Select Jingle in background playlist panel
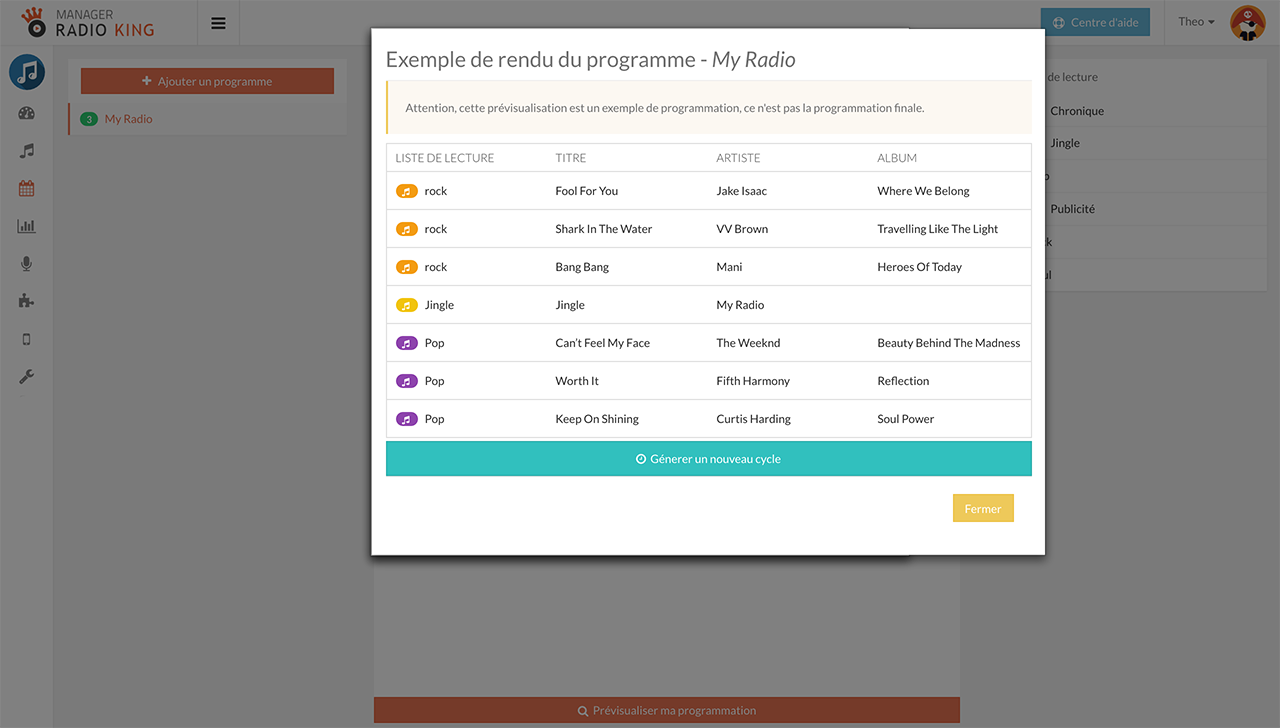 [x=1065, y=143]
